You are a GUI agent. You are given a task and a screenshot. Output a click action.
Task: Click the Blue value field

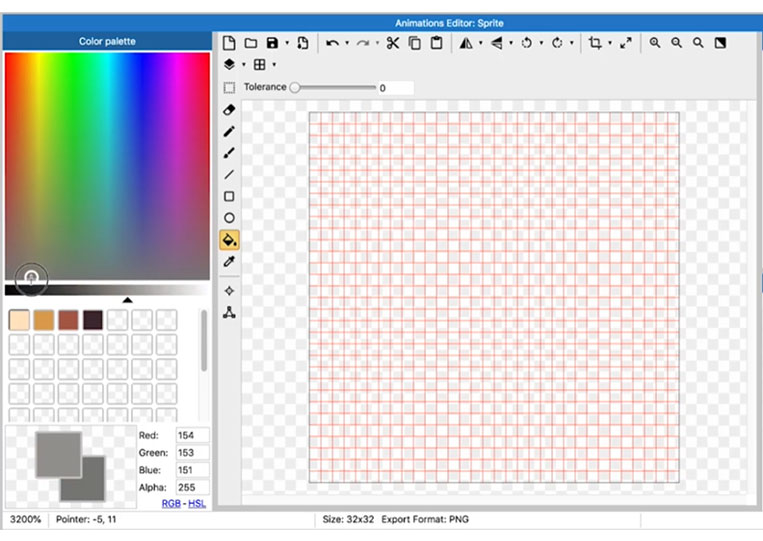click(x=193, y=470)
